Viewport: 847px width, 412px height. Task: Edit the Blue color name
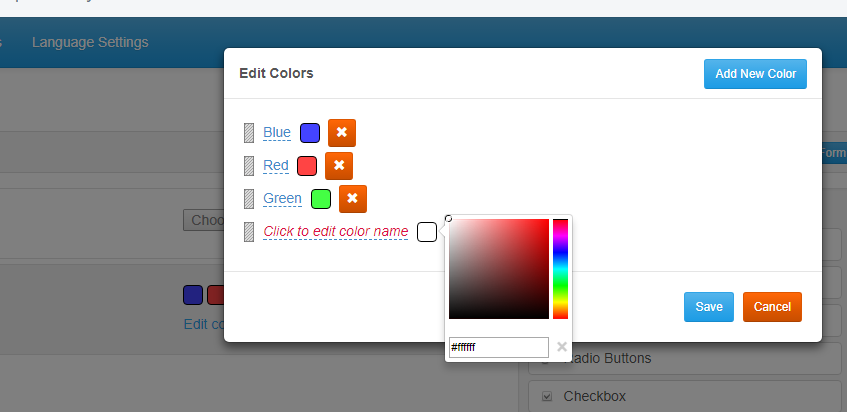(277, 132)
